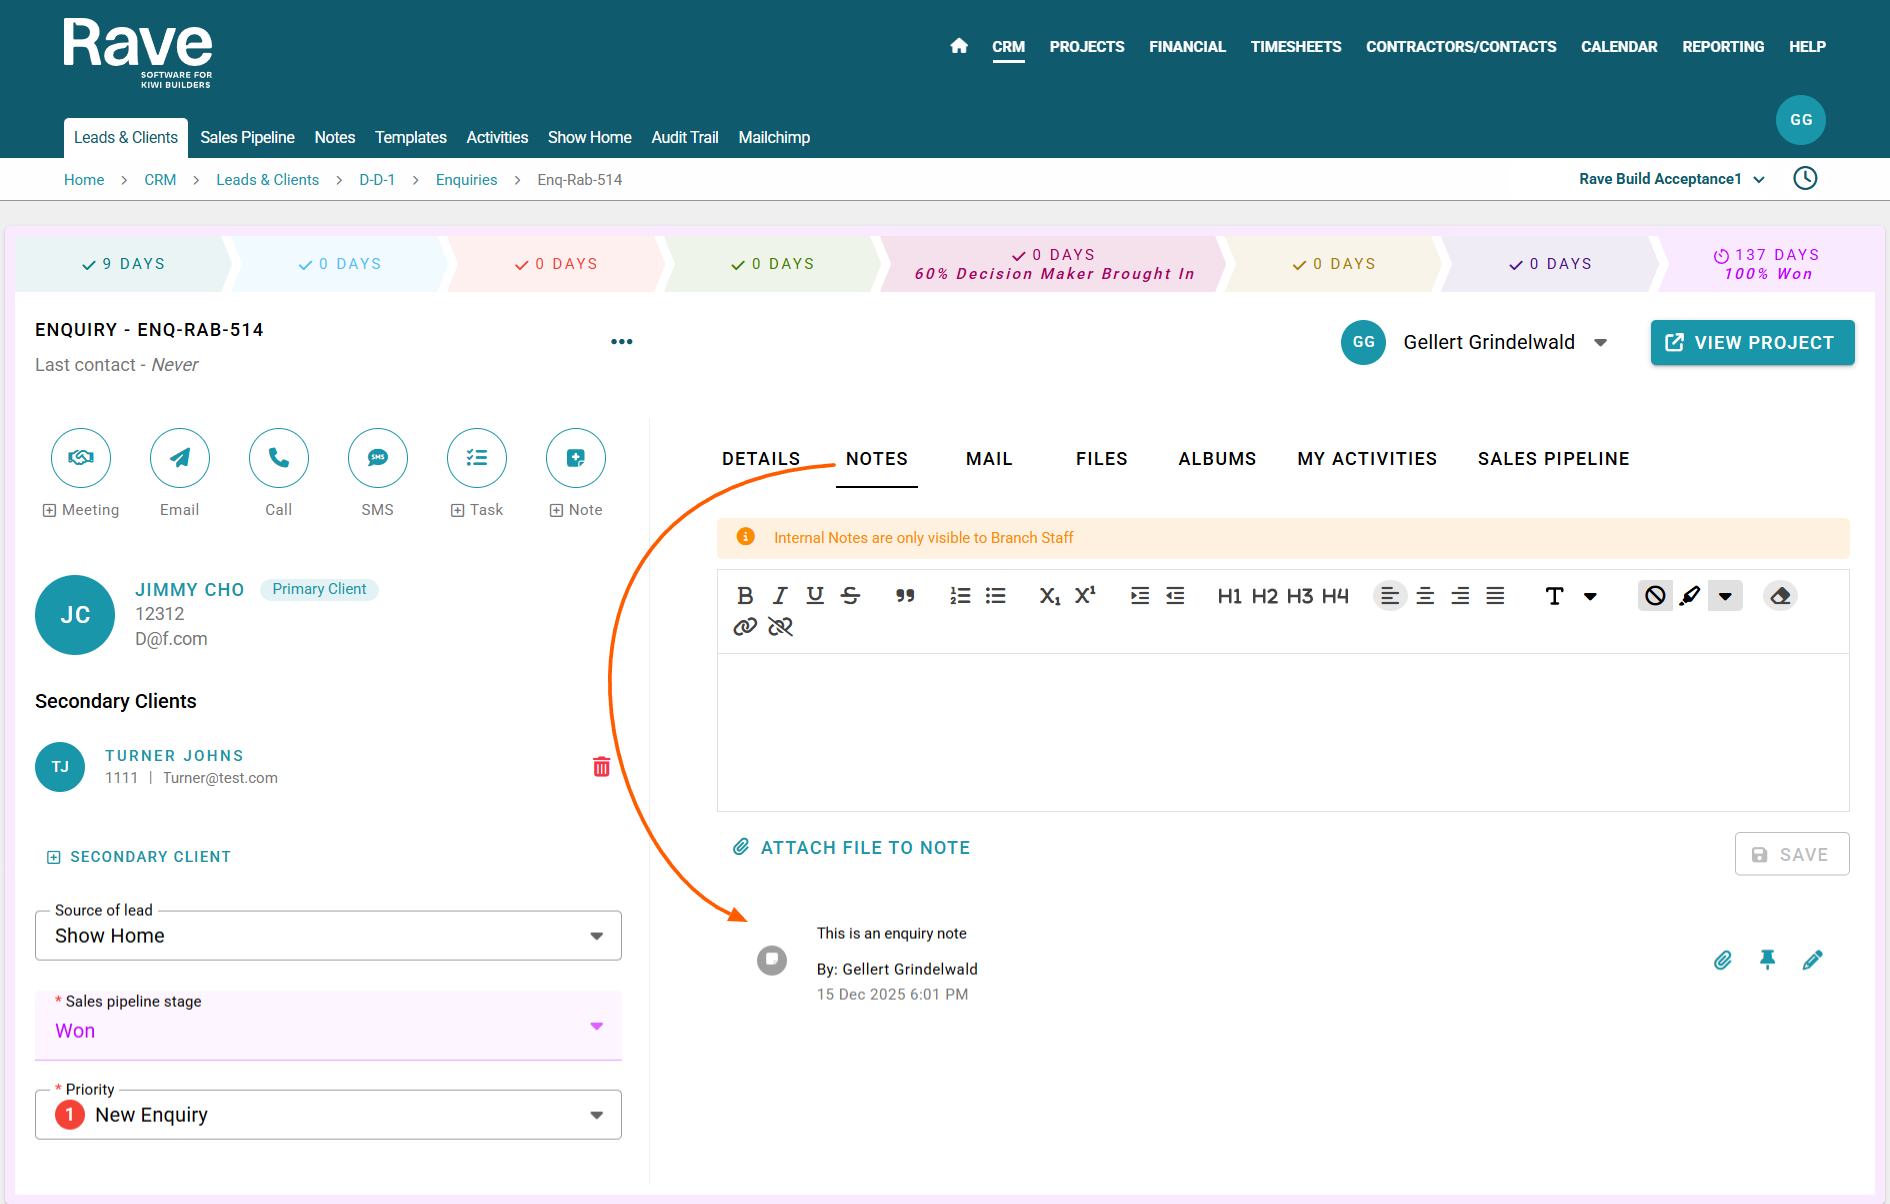The image size is (1890, 1204).
Task: Click the Meeting handshake icon
Action: [x=81, y=458]
